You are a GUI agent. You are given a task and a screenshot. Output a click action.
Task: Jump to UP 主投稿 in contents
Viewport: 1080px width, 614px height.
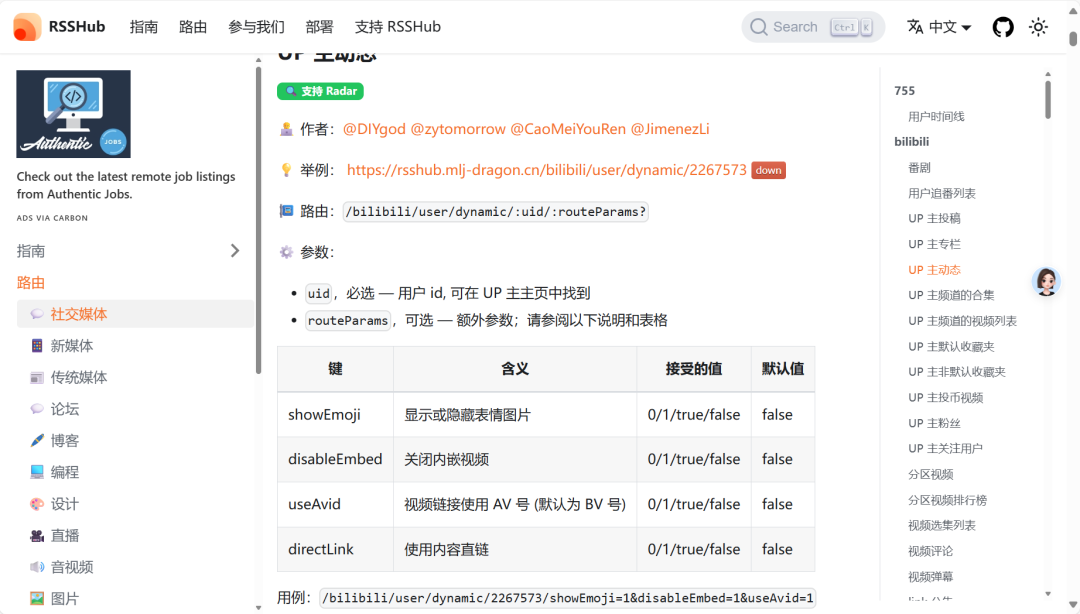click(934, 218)
